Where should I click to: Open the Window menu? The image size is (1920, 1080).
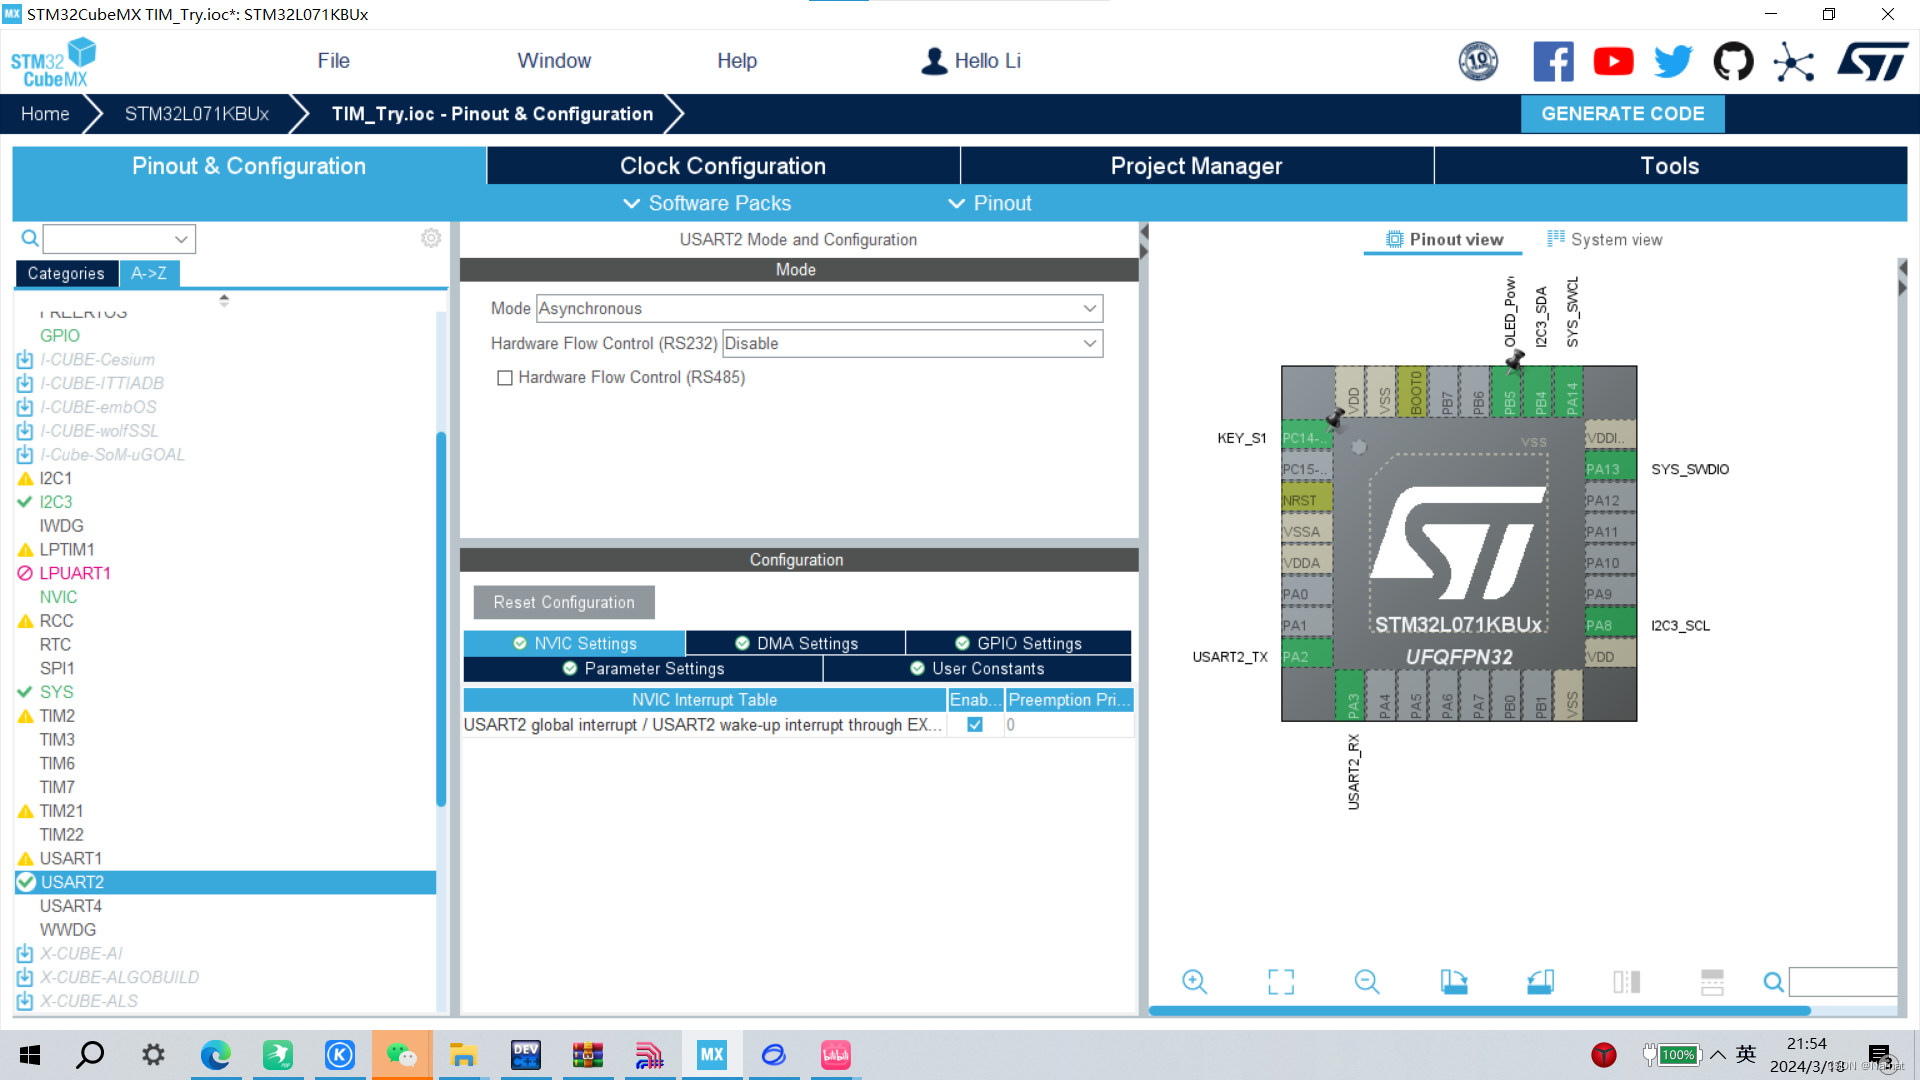tap(554, 61)
